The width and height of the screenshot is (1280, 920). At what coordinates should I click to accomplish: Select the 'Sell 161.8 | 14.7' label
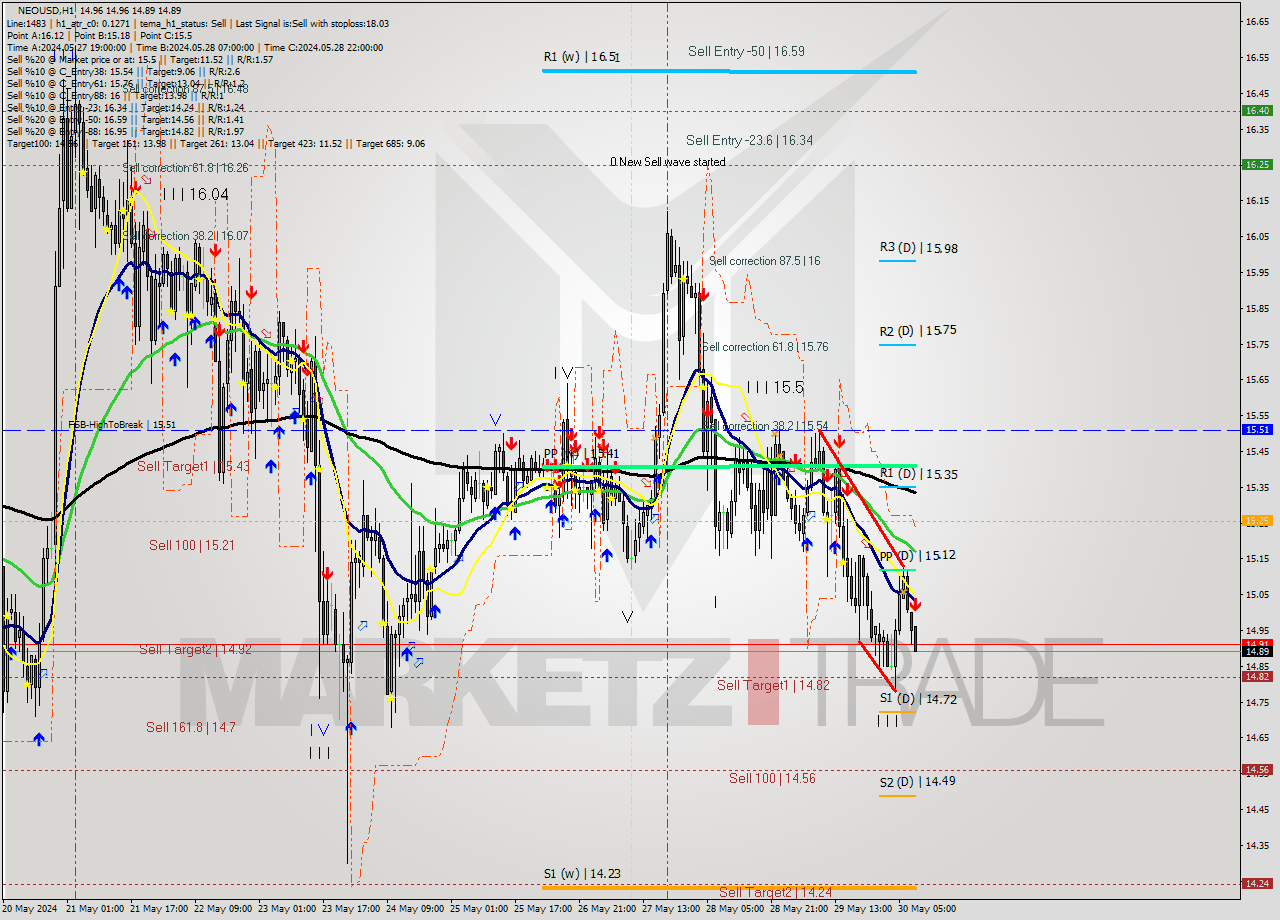coord(191,727)
